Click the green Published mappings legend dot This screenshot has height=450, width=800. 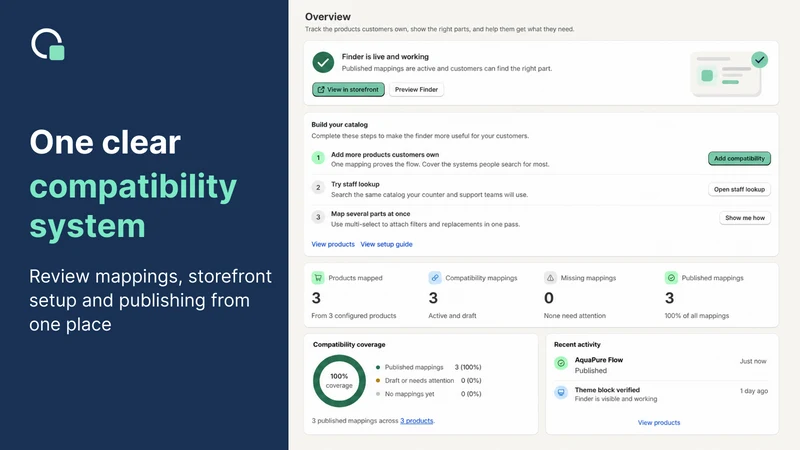378,367
